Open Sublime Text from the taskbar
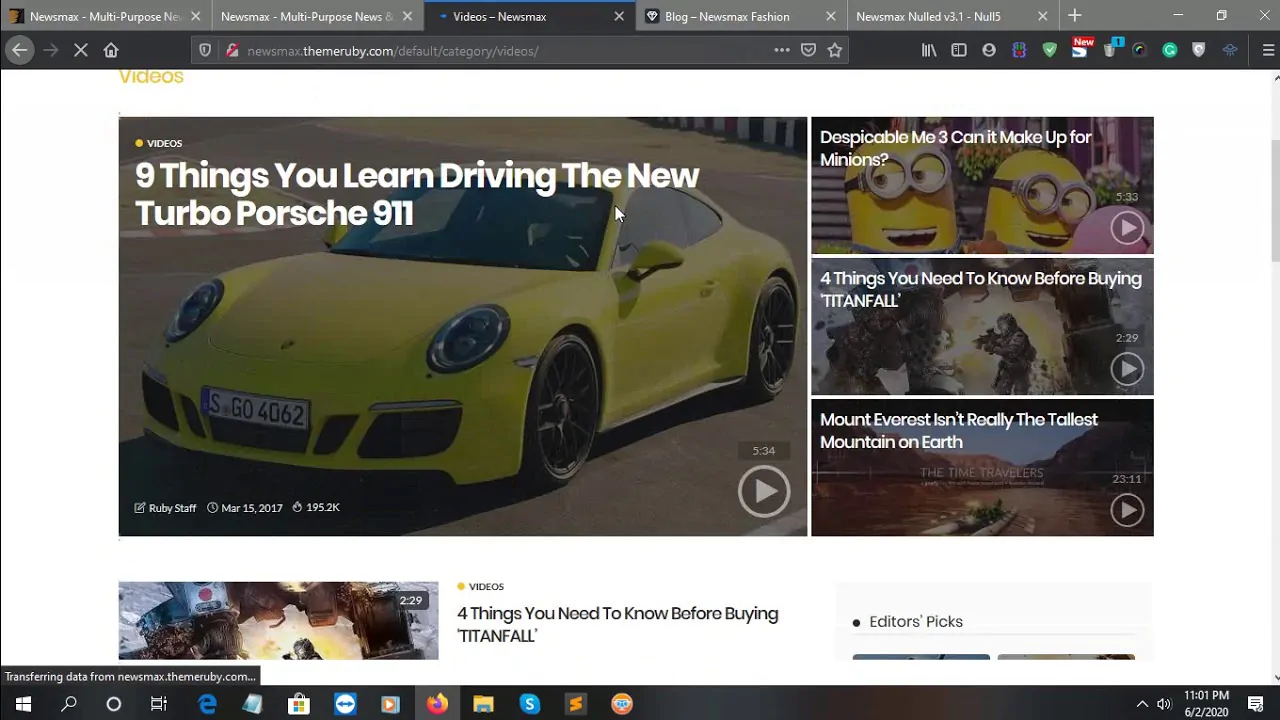This screenshot has height=720, width=1280. [575, 704]
